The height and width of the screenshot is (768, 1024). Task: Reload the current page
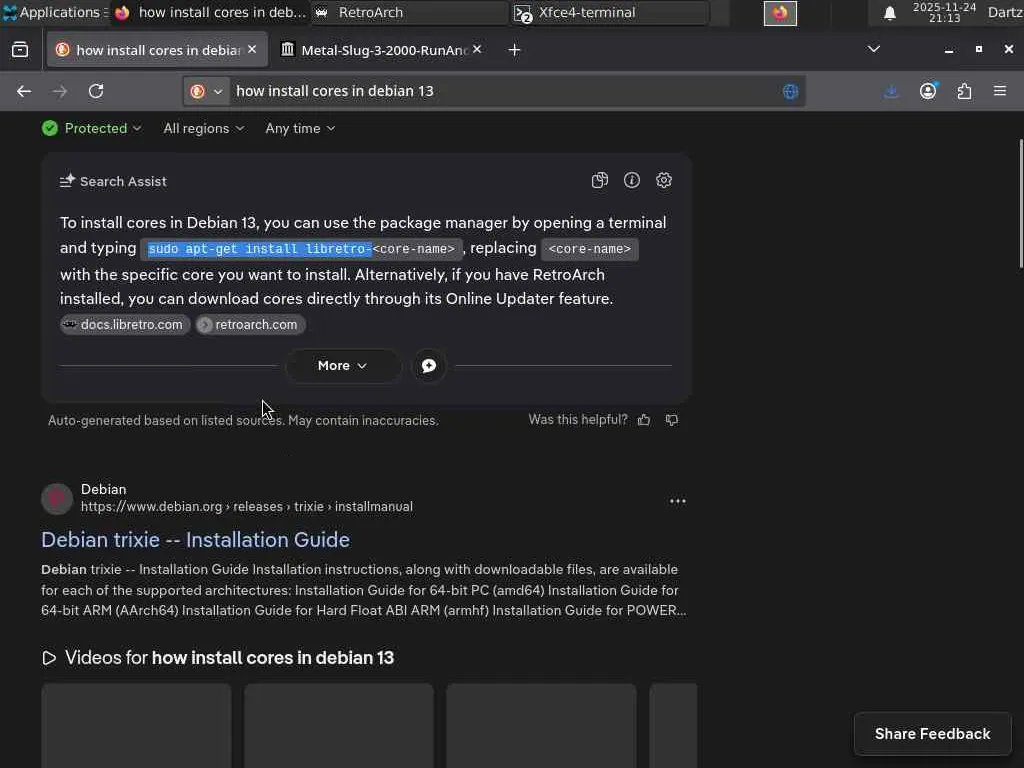pyautogui.click(x=96, y=91)
